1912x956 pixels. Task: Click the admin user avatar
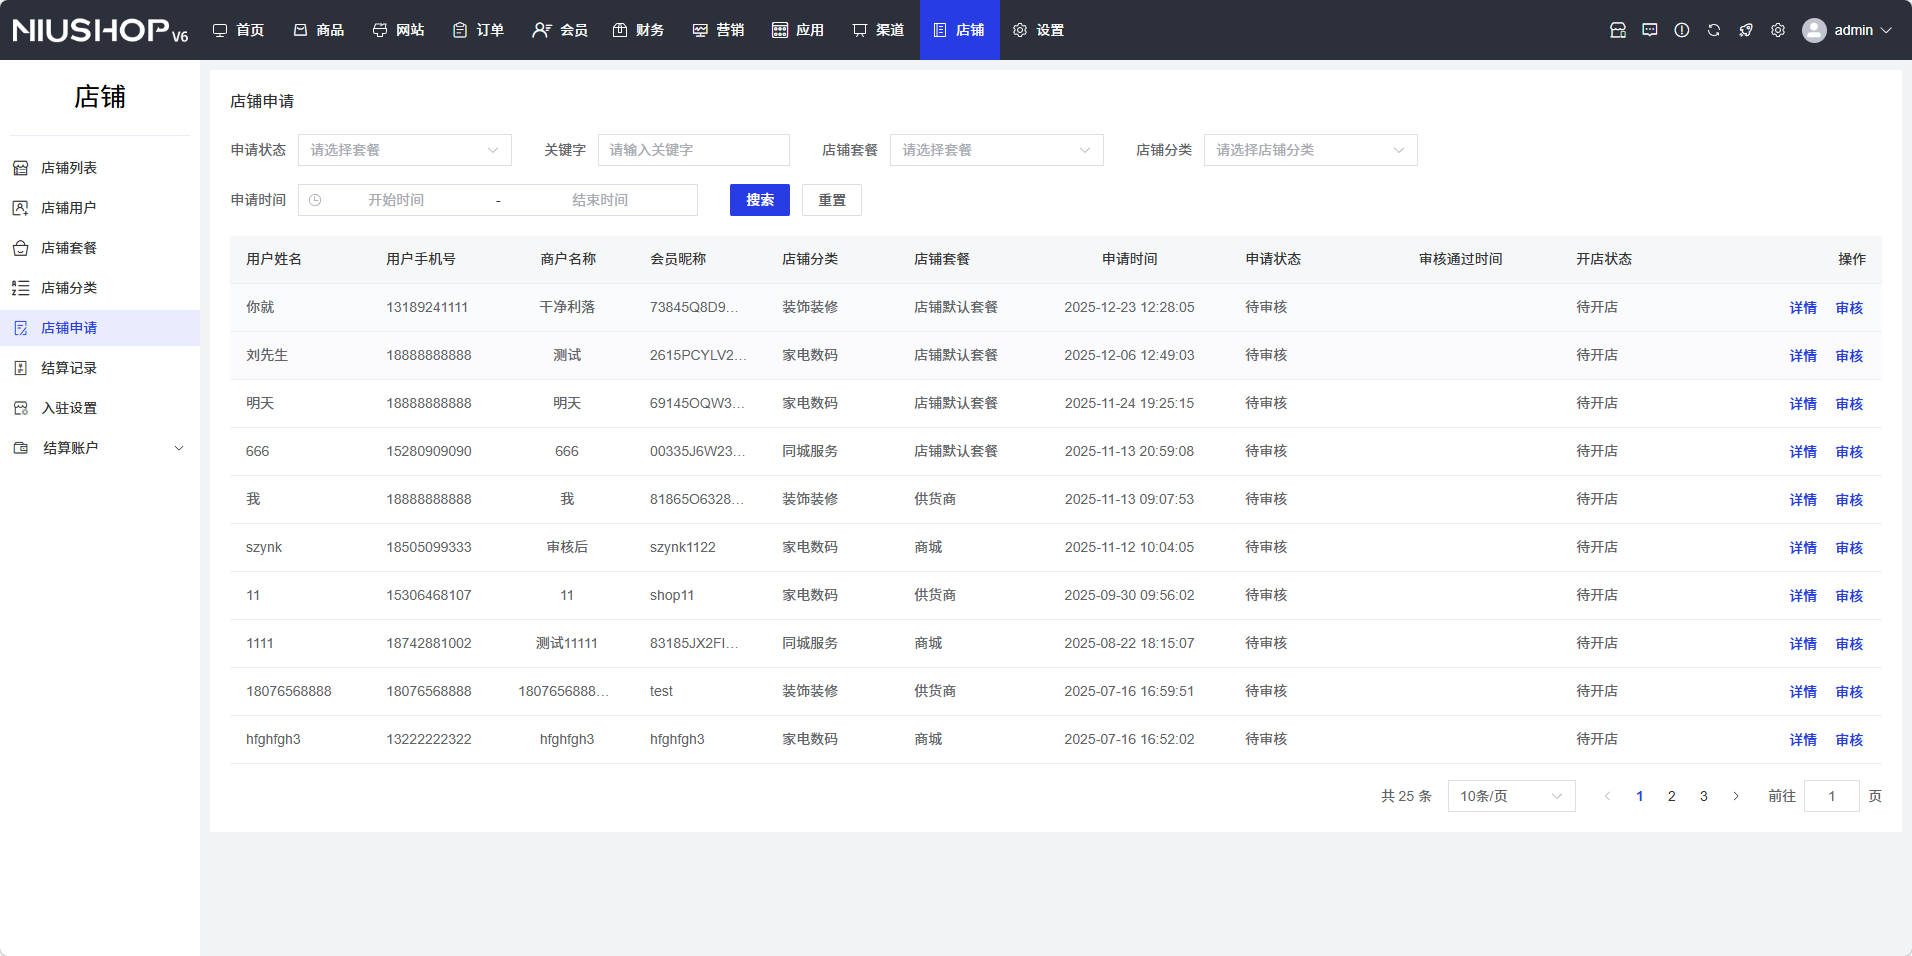pyautogui.click(x=1814, y=30)
